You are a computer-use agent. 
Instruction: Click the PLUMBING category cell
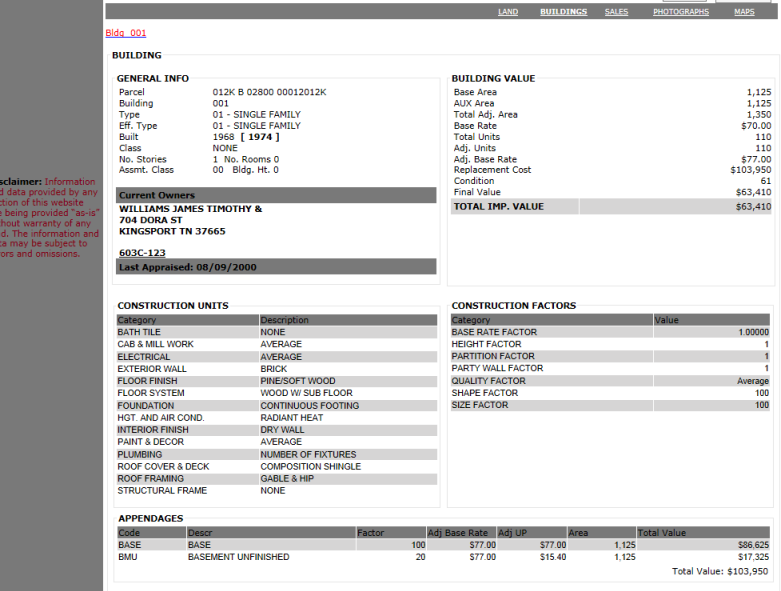click(x=188, y=455)
